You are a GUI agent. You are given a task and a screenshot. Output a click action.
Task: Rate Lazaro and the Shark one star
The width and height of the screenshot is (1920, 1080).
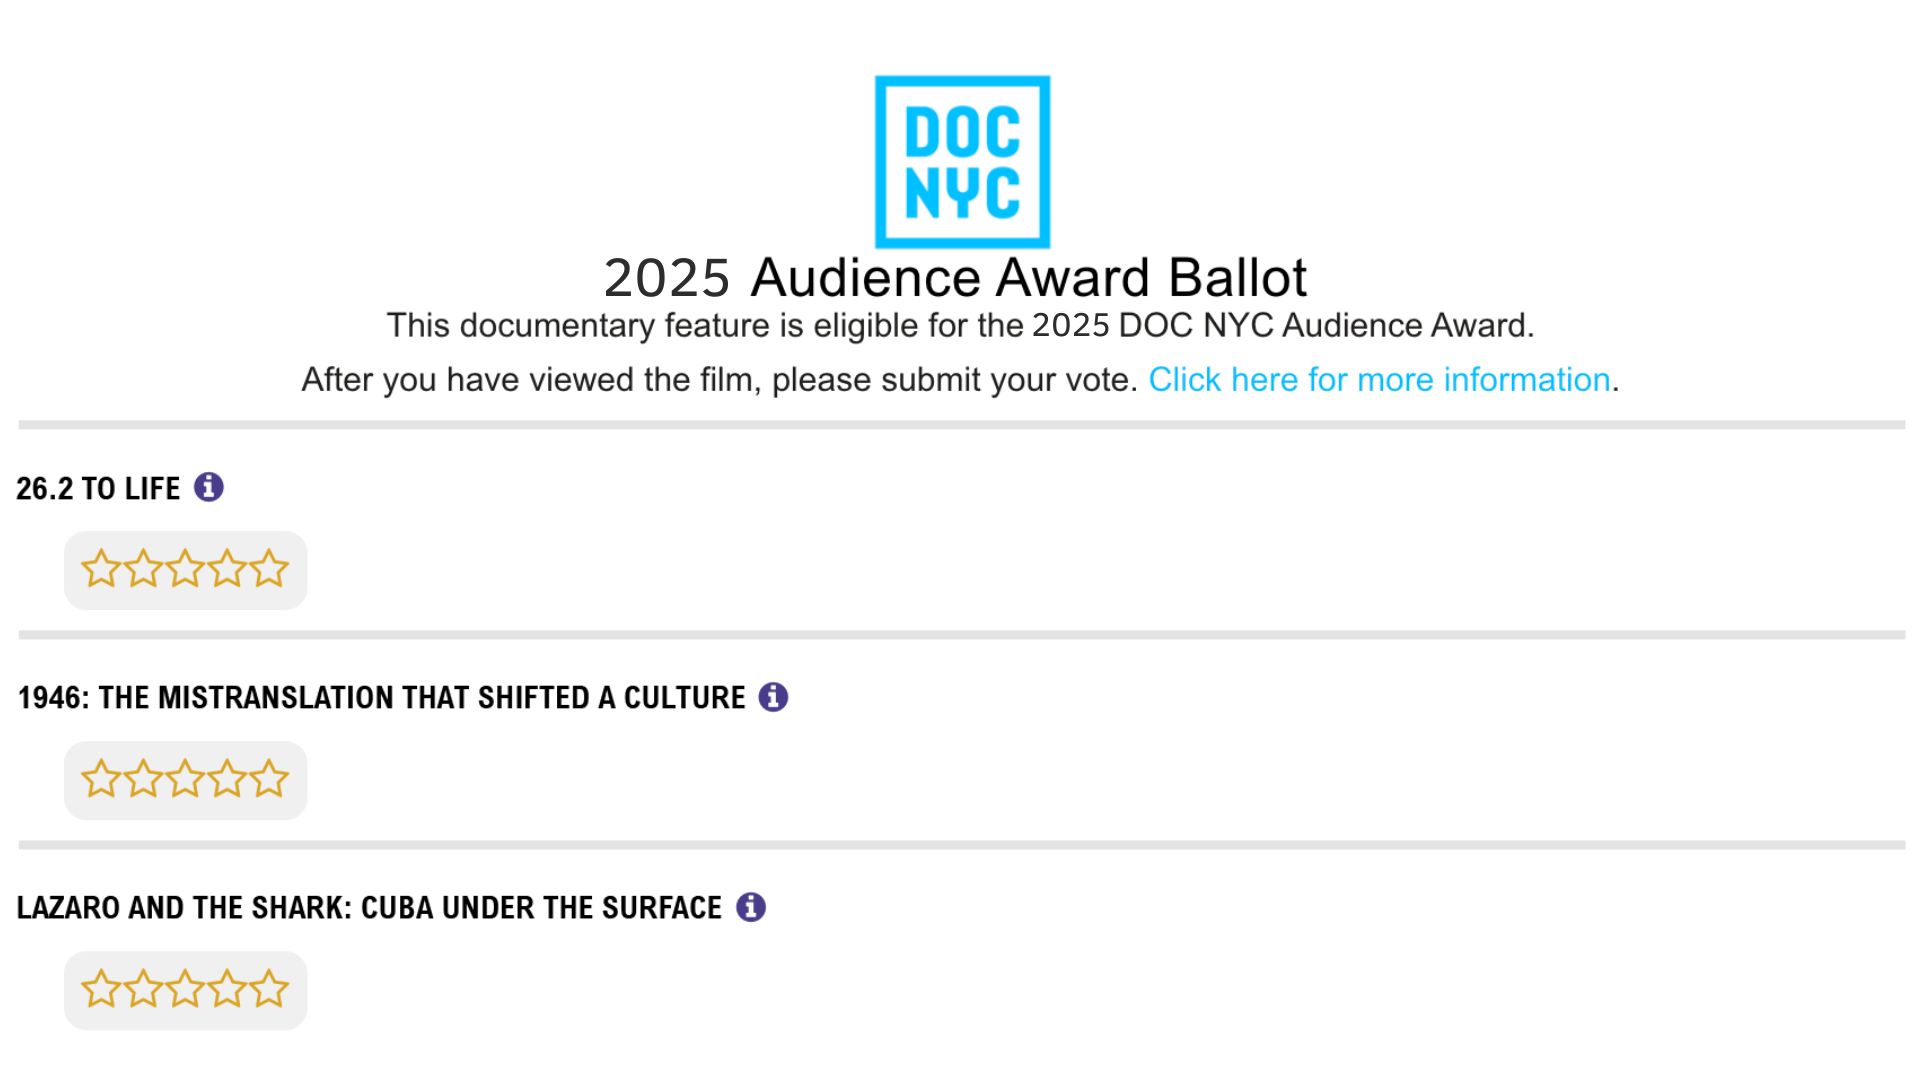point(101,989)
